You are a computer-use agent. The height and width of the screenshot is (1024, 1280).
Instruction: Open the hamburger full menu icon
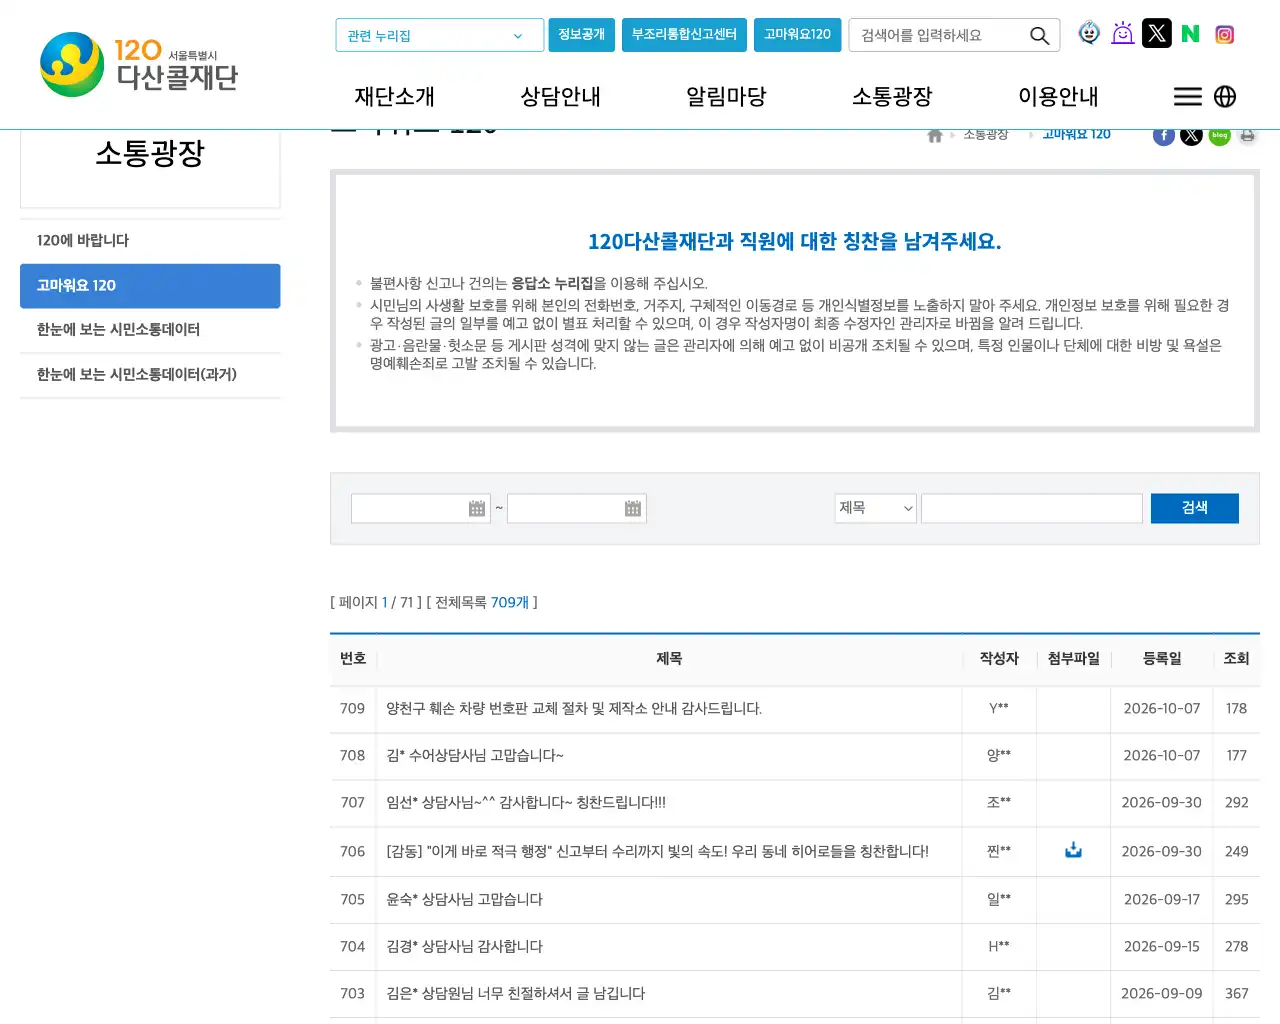tap(1188, 96)
